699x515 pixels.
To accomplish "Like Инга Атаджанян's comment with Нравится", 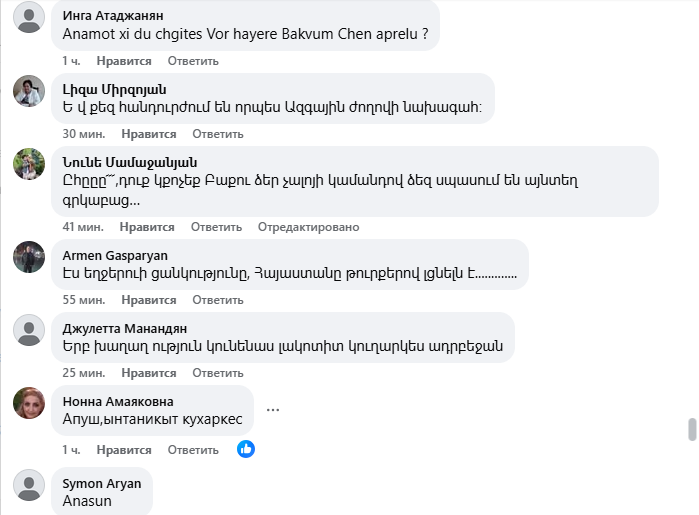I will click(123, 61).
